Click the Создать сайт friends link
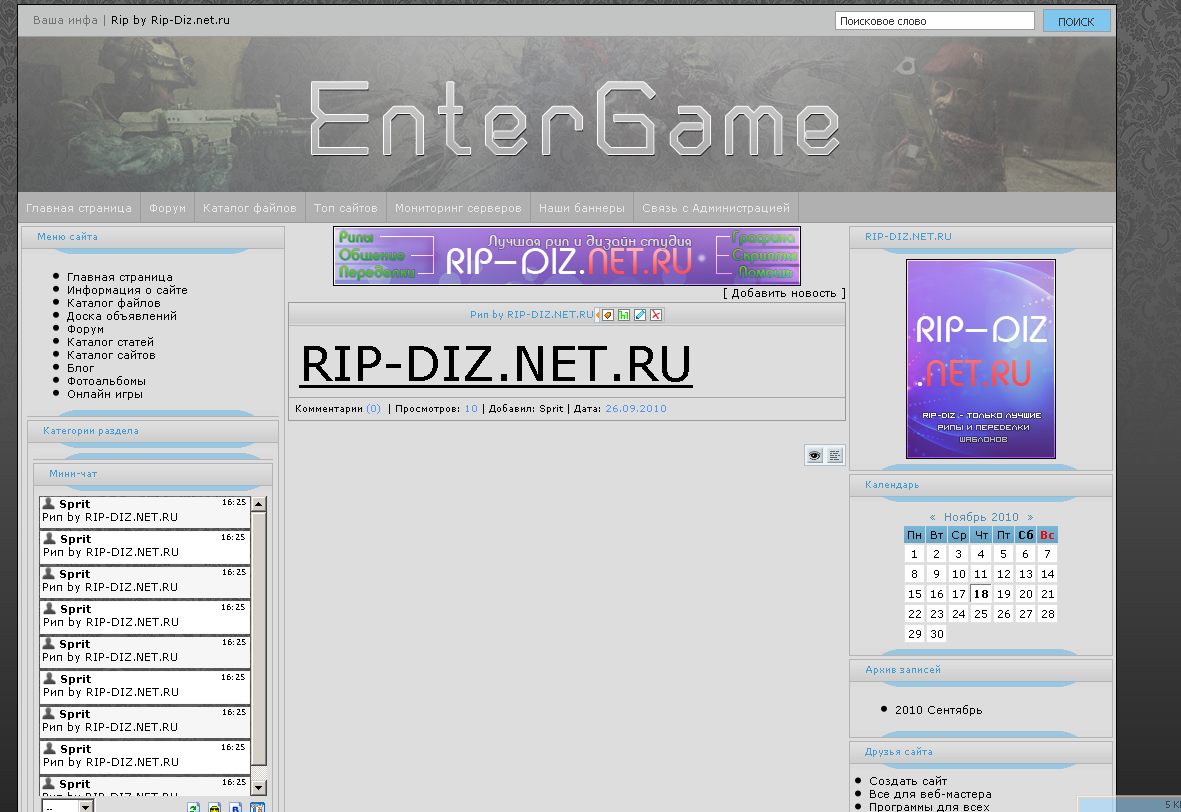The image size is (1181, 812). (908, 781)
